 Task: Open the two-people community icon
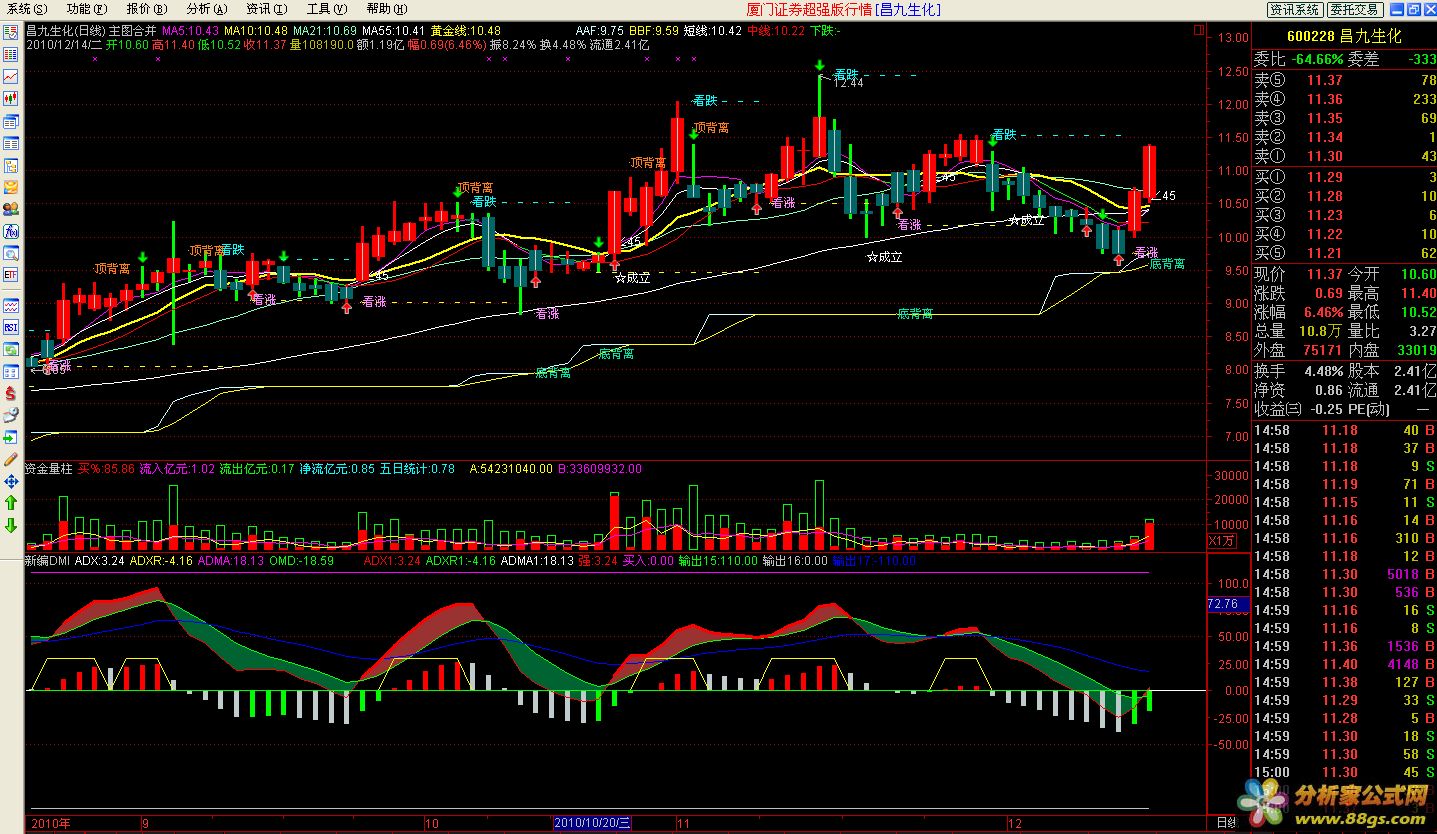click(11, 208)
